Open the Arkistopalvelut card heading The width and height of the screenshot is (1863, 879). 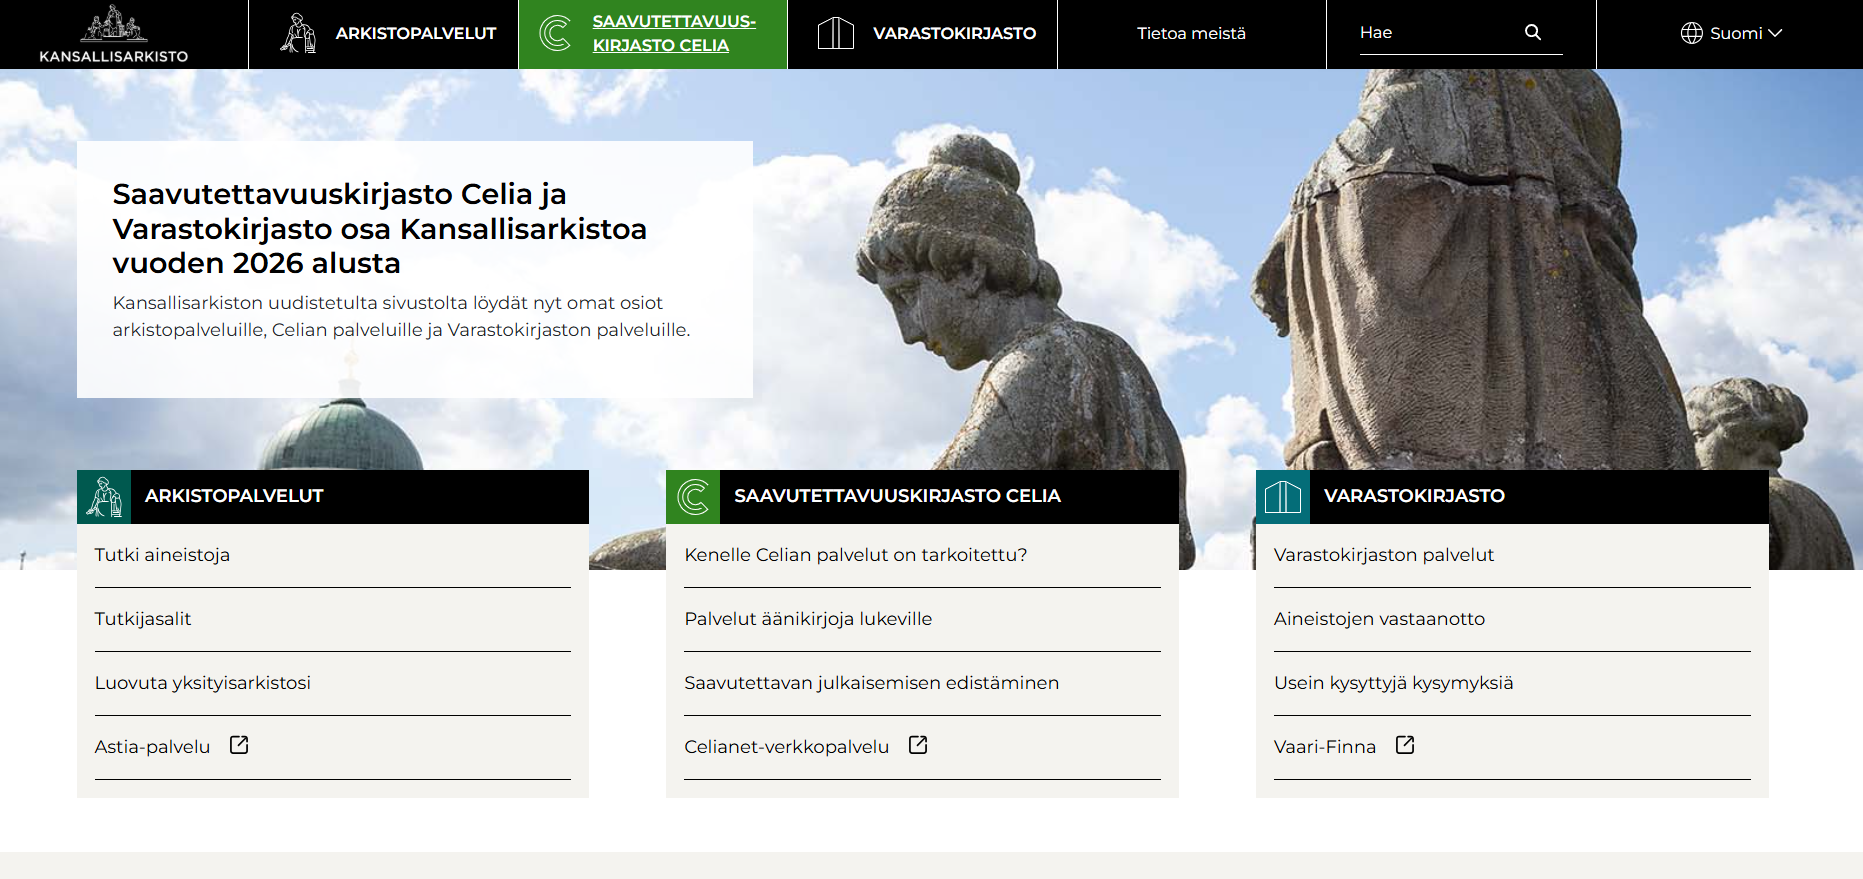234,496
